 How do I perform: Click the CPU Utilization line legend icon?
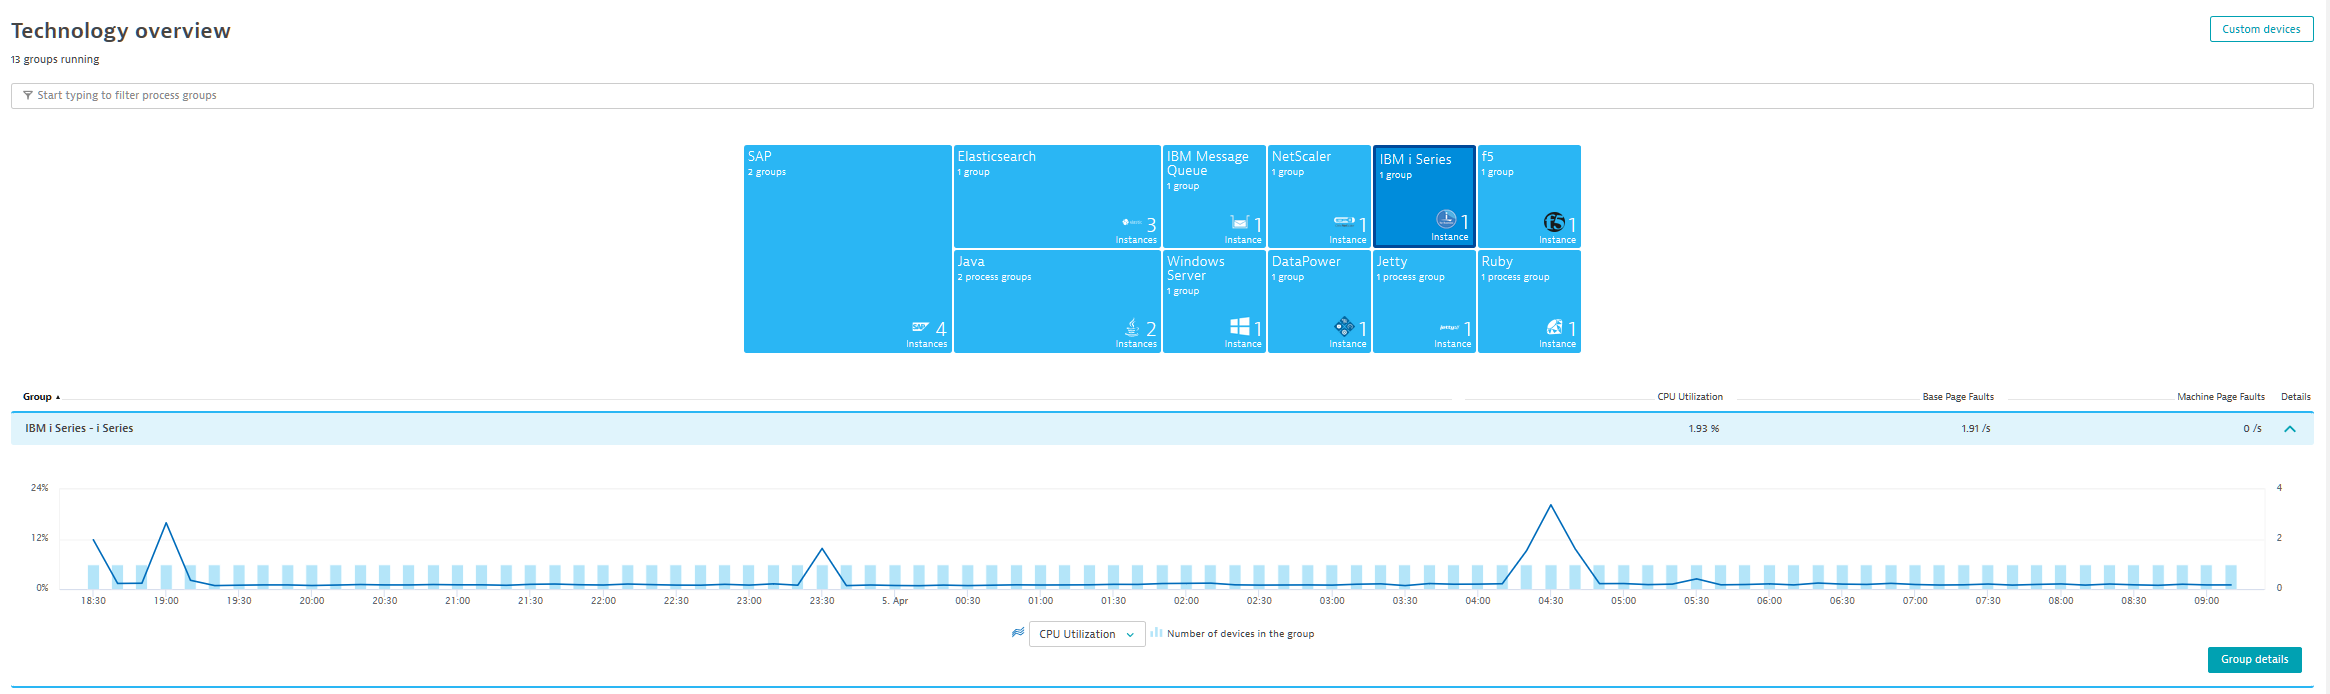point(1018,633)
